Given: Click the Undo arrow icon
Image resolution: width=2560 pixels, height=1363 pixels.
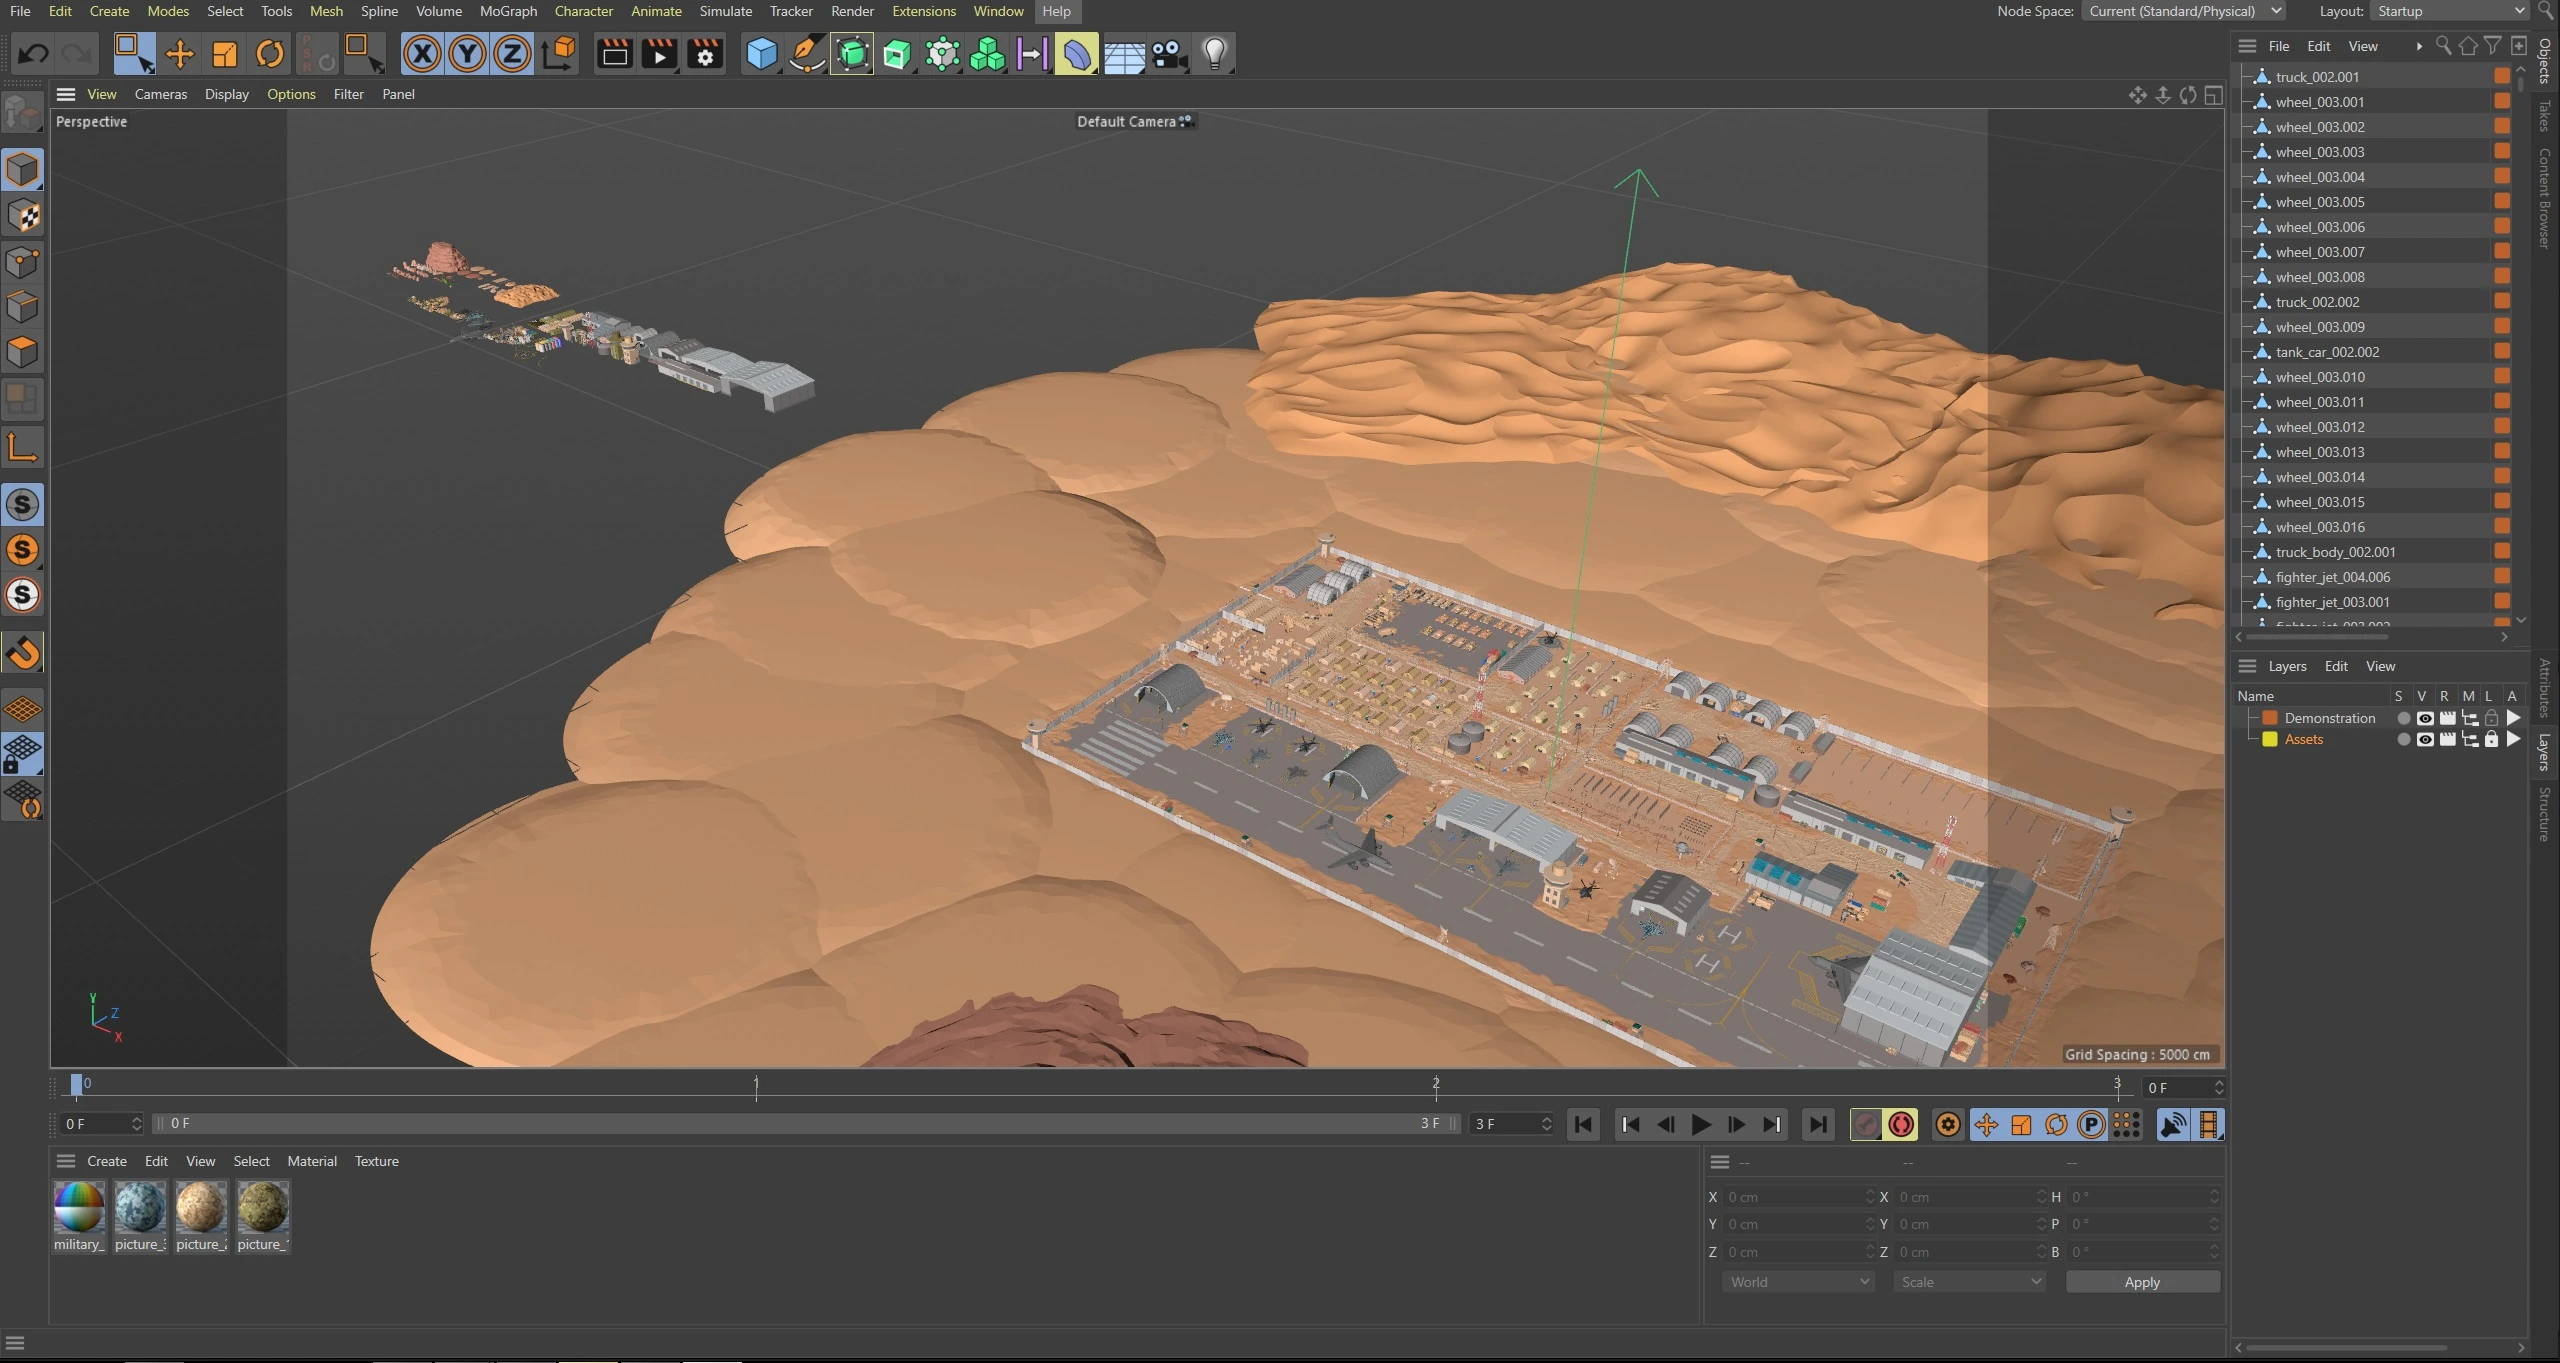Looking at the screenshot, I should point(33,54).
